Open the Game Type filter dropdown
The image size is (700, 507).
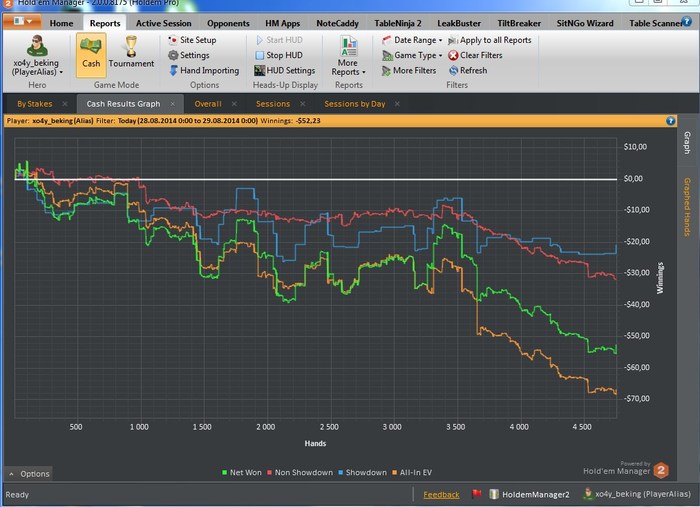(412, 55)
